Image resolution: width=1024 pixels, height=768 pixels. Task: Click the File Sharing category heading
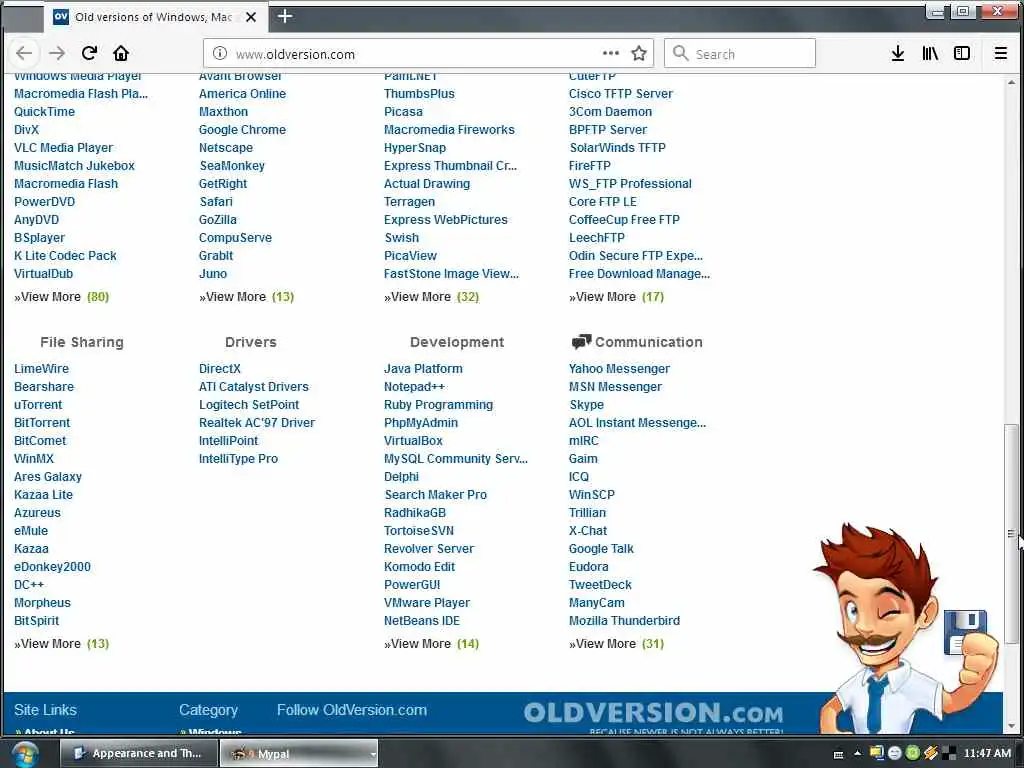(x=82, y=342)
